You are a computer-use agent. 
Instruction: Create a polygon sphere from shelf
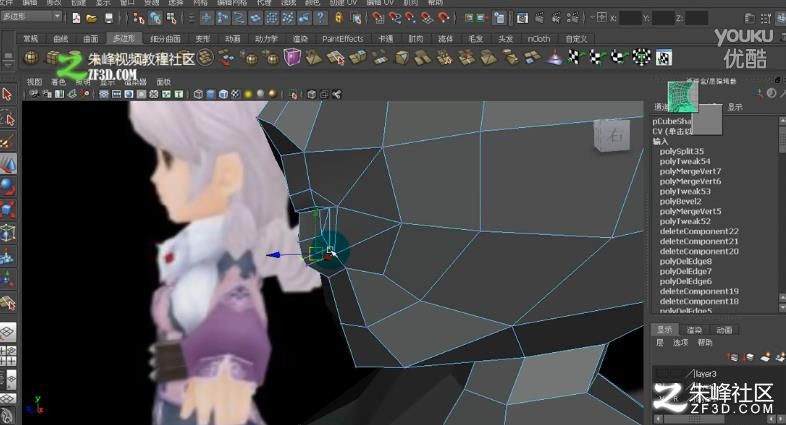click(31, 58)
